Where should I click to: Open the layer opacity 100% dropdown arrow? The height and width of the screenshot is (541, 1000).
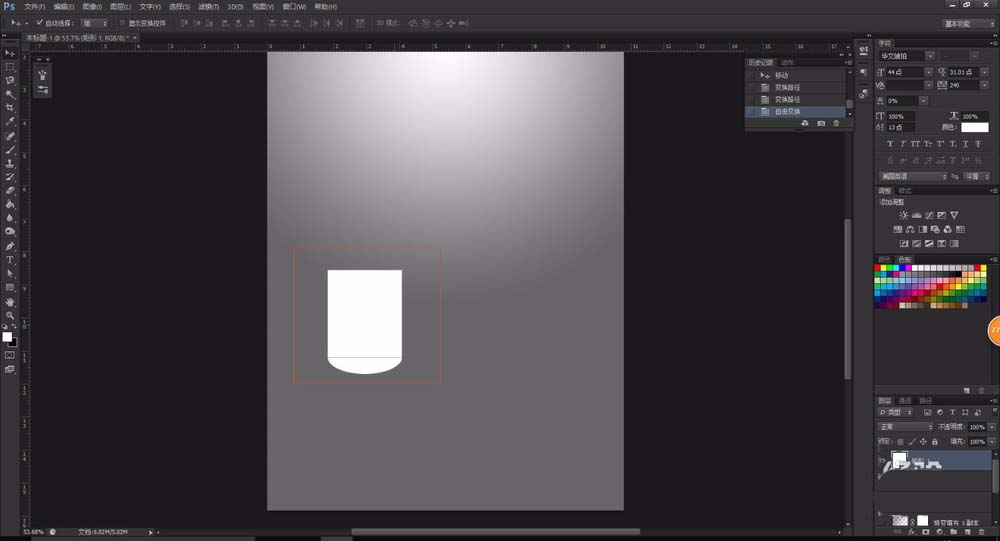[992, 427]
